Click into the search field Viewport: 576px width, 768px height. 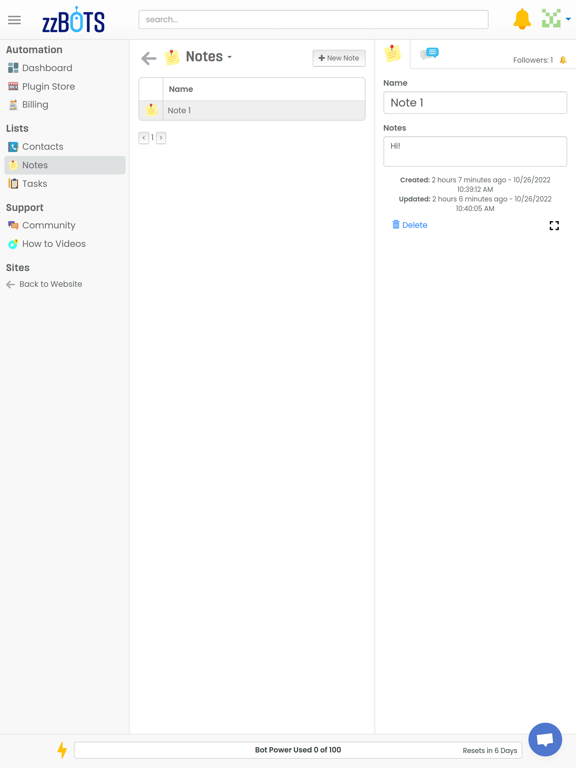point(313,20)
